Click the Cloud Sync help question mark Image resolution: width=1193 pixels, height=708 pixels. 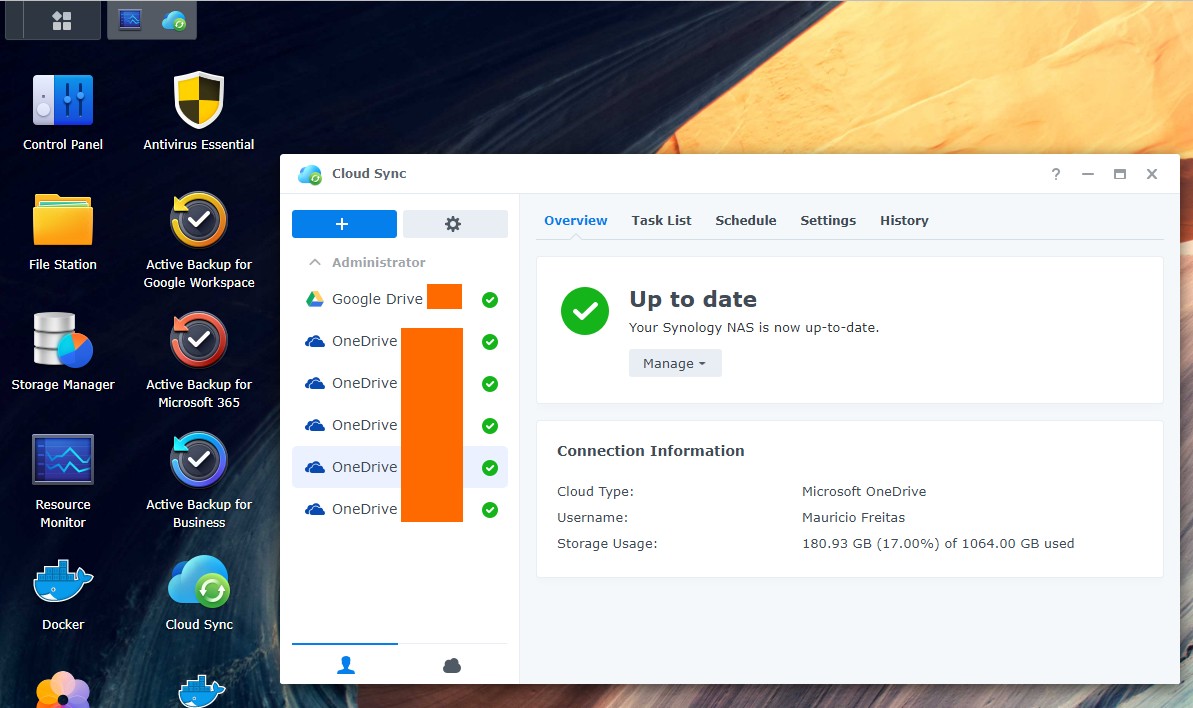click(x=1055, y=174)
